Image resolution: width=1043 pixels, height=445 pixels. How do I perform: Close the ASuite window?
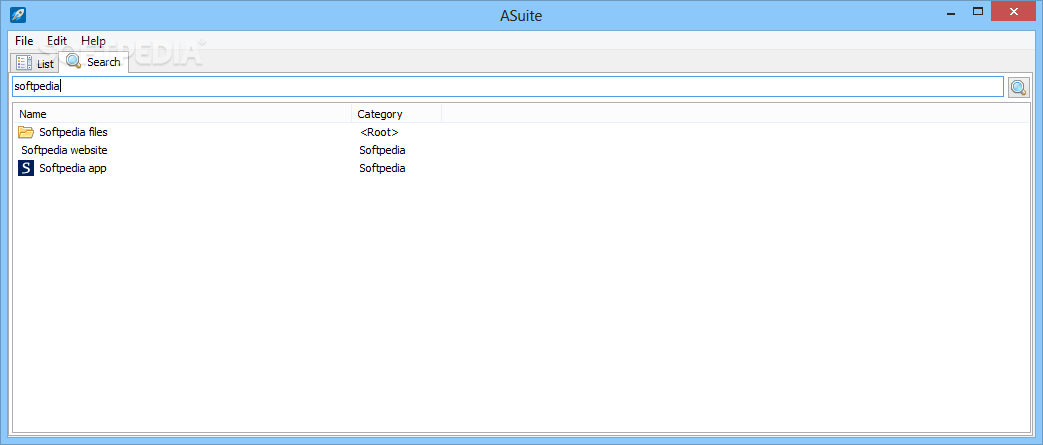[1014, 11]
